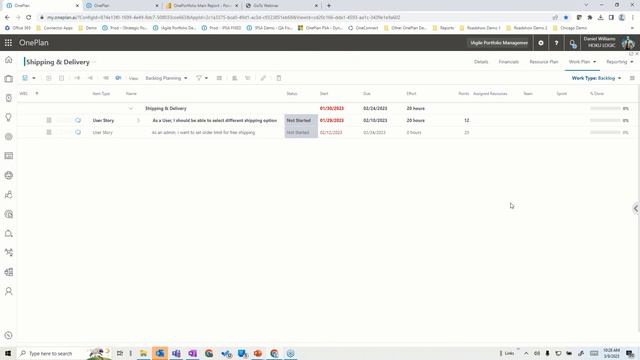The image size is (640, 360).
Task: Click Daniel Williams profile avatar
Action: coord(628,42)
